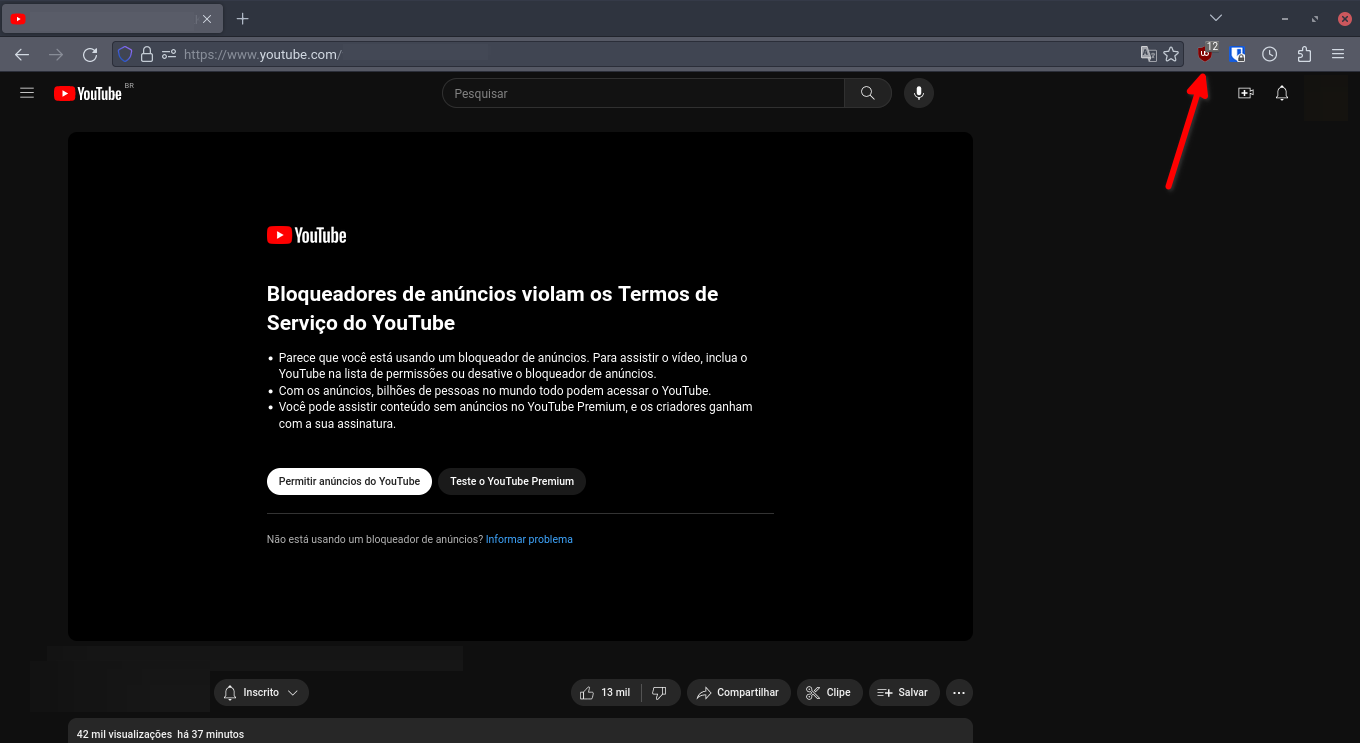Reload the current page
Viewport: 1360px width, 743px height.
(90, 54)
